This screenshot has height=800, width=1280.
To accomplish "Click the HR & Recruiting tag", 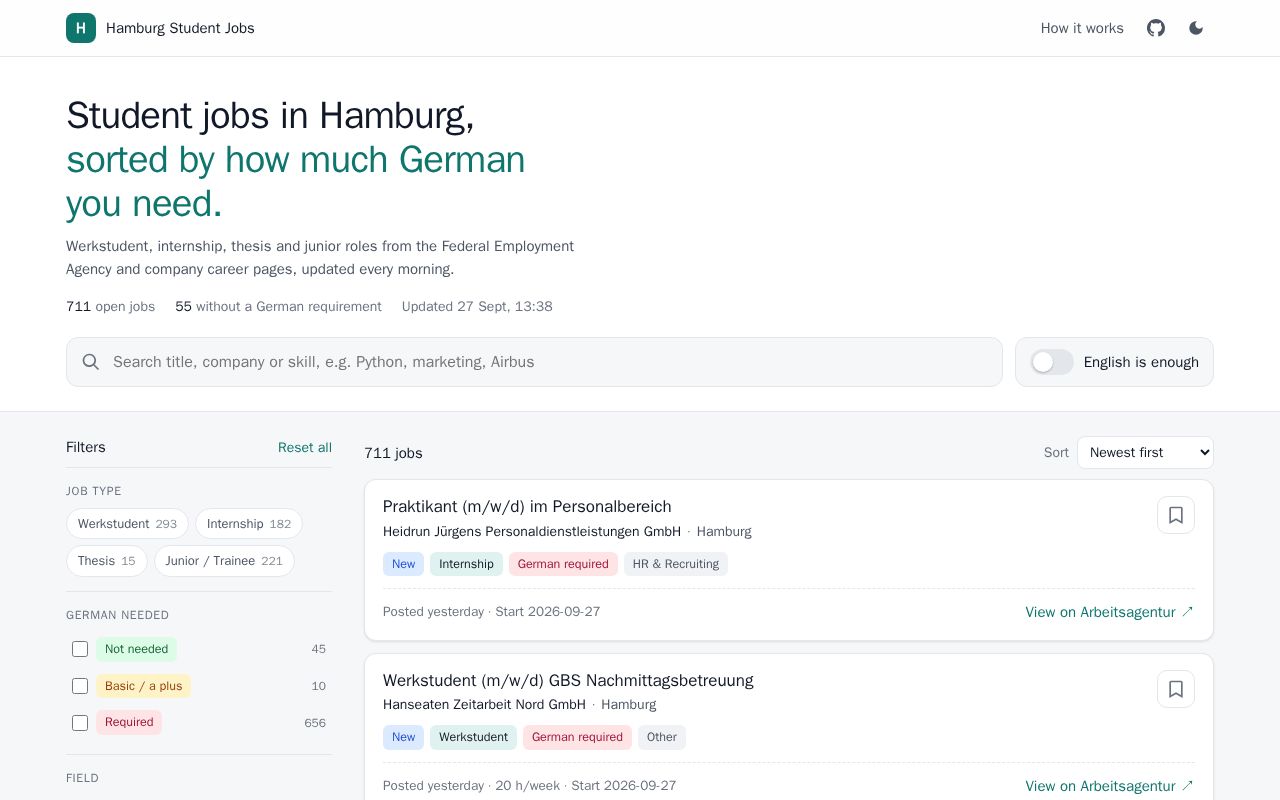I will [x=676, y=564].
